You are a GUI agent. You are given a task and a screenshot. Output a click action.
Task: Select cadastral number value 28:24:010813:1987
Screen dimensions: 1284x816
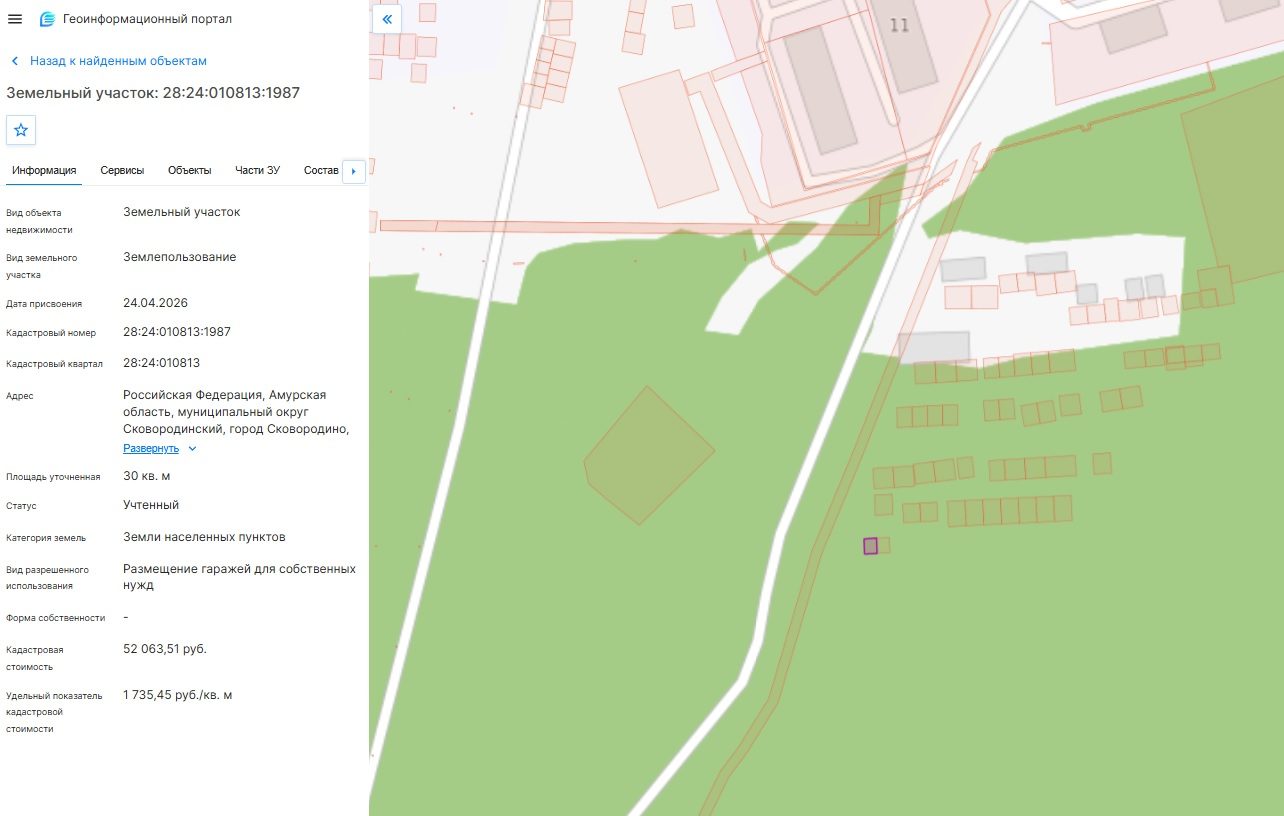177,332
